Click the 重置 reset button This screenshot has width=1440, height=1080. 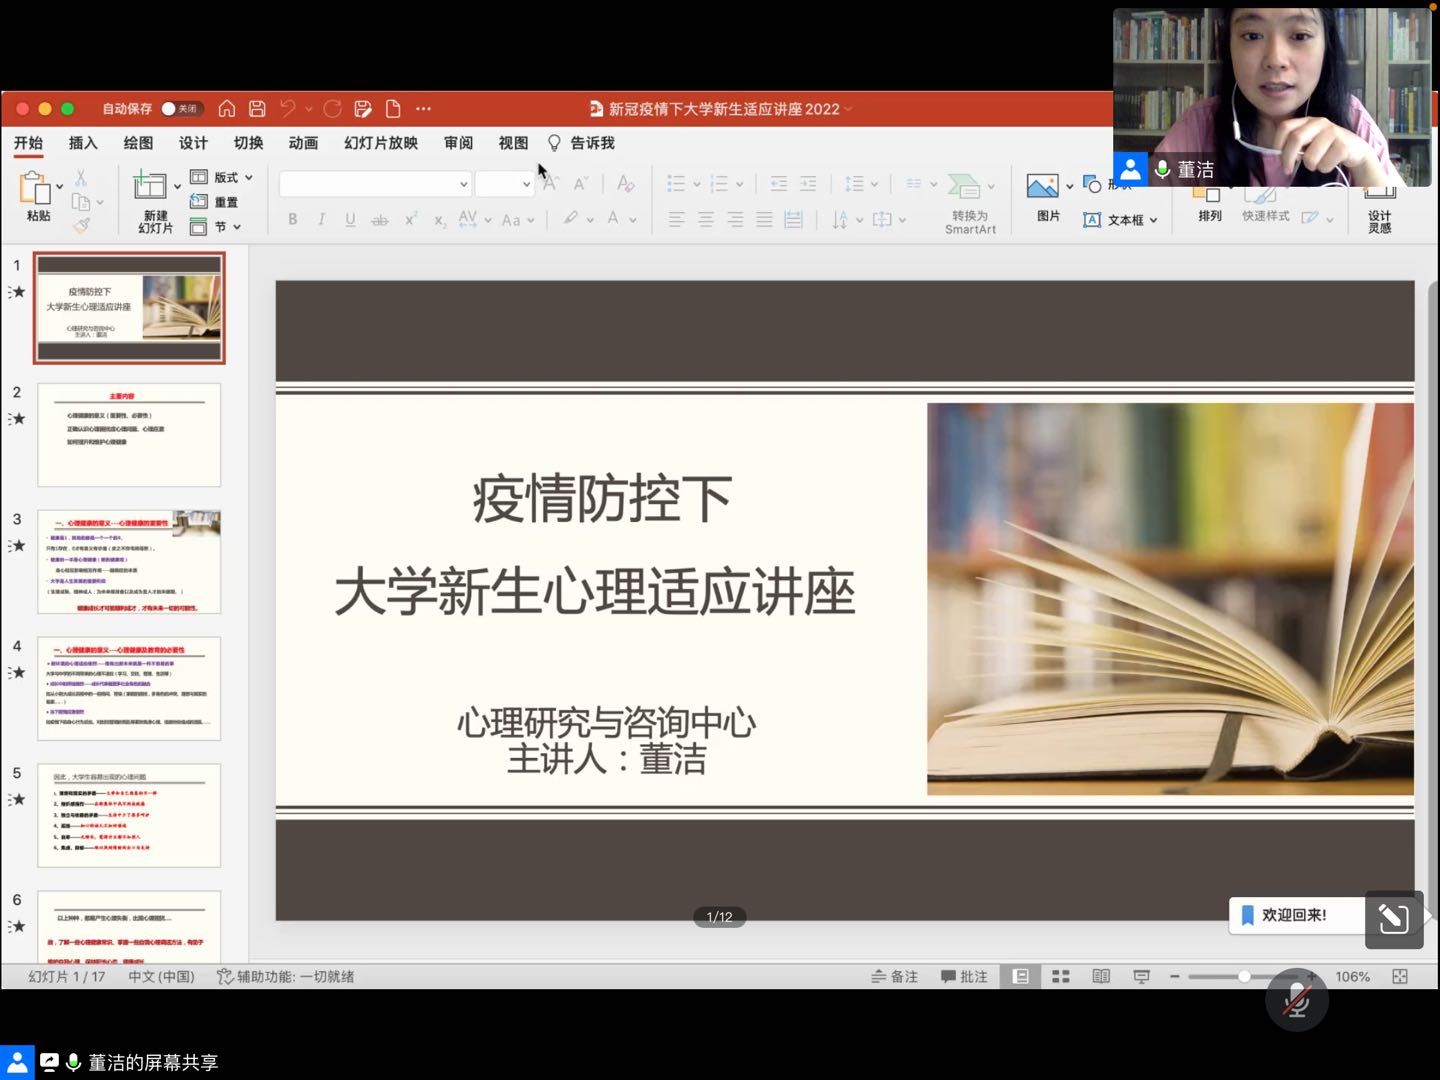tap(215, 202)
